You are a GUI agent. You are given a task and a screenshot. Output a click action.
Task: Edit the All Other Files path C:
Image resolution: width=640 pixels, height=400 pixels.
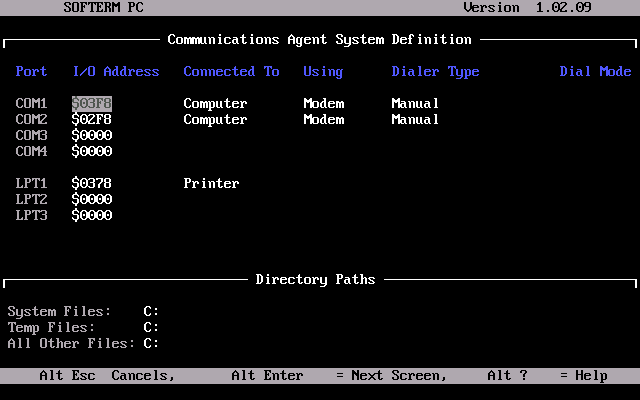tap(151, 343)
